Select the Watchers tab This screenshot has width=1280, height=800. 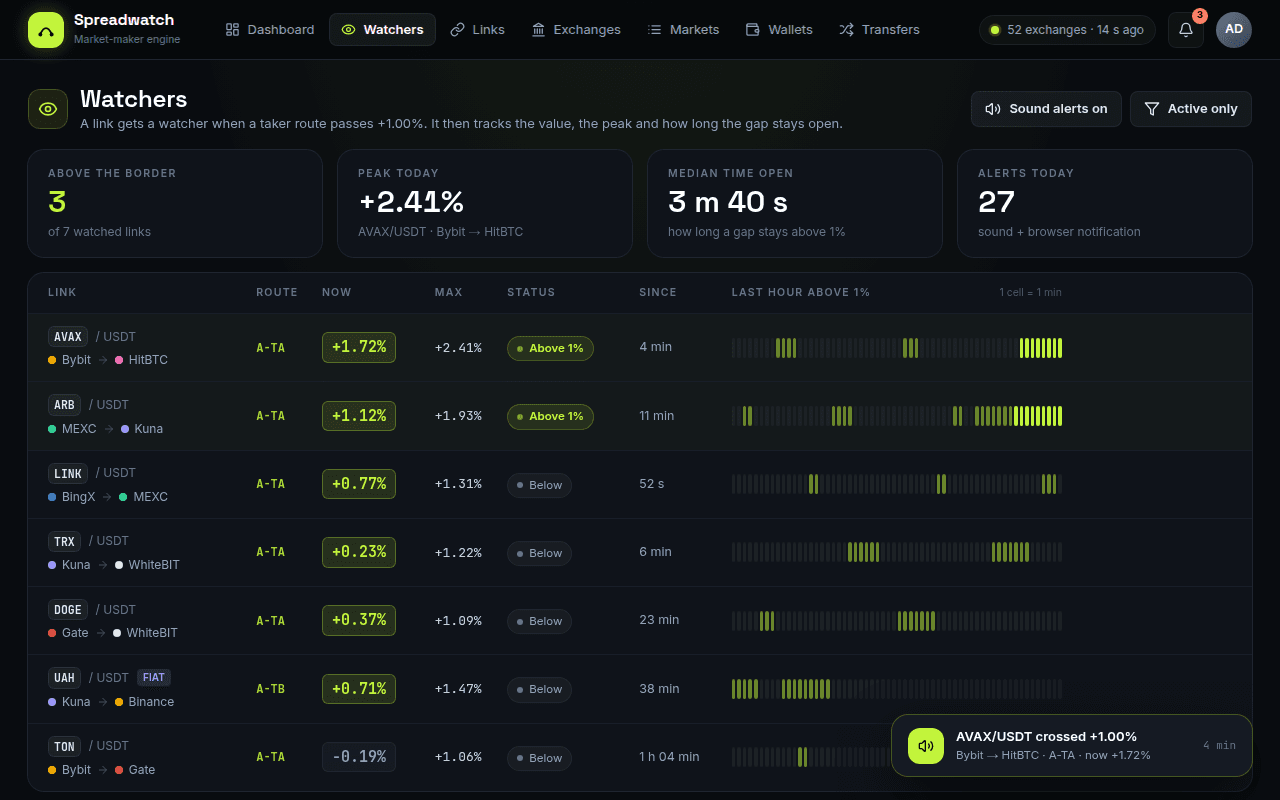(382, 30)
